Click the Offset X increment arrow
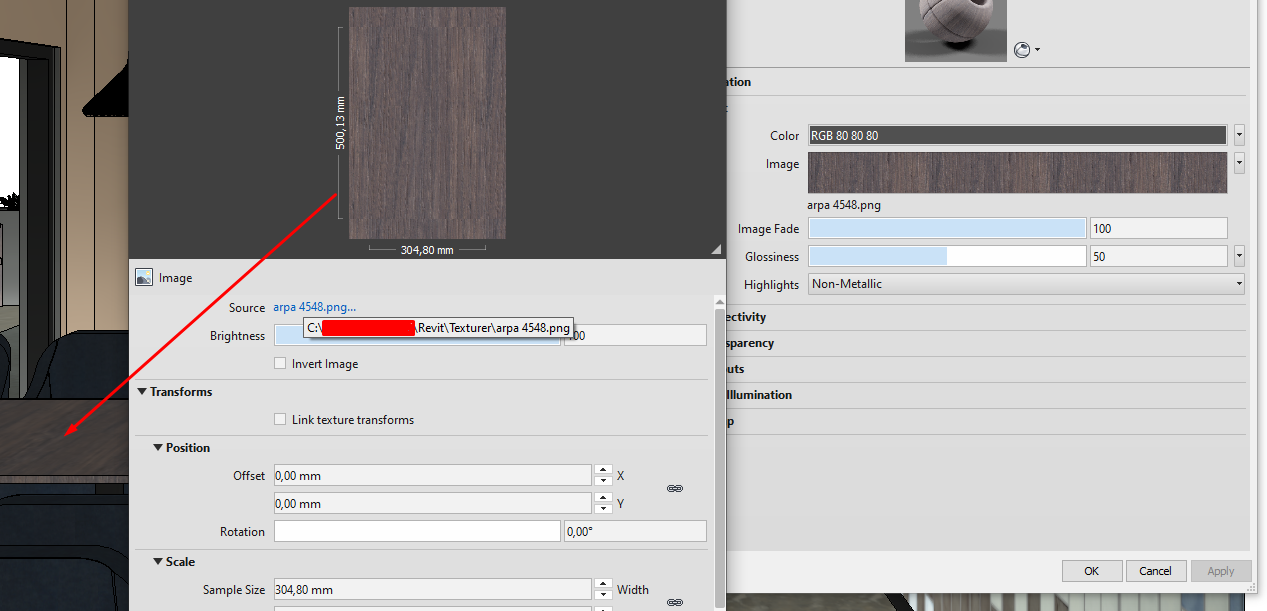 [x=603, y=470]
